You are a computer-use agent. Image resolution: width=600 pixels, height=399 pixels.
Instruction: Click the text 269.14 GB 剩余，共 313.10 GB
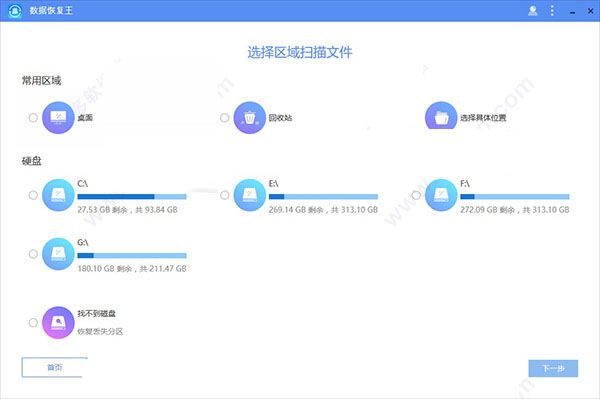tap(323, 210)
